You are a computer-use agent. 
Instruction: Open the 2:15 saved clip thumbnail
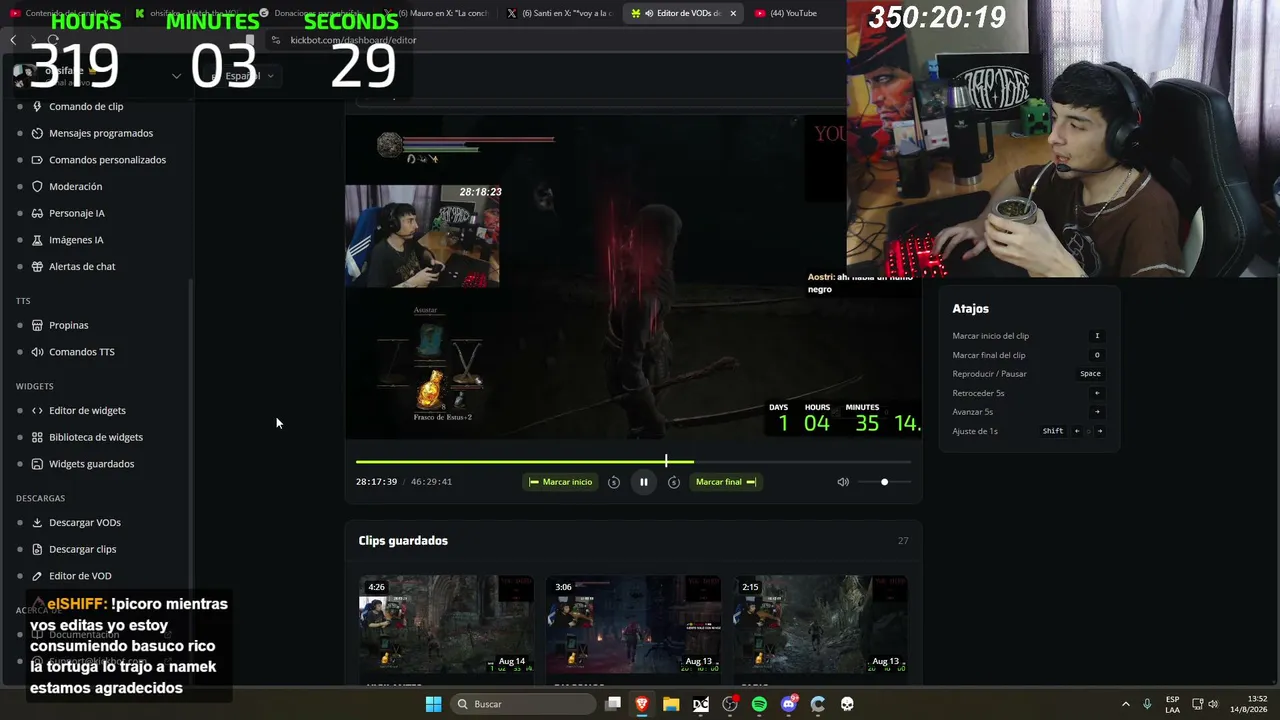pos(820,624)
